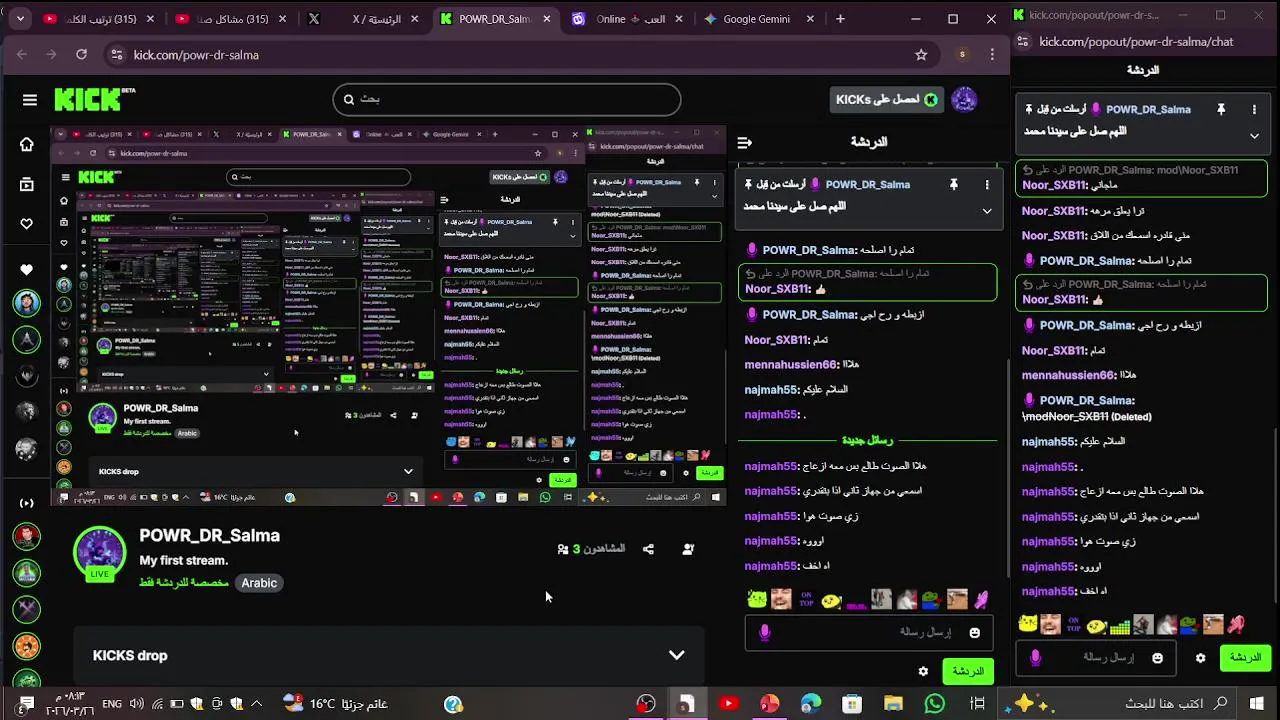The width and height of the screenshot is (1280, 720).
Task: Expand the KICKS drop section
Action: point(677,656)
